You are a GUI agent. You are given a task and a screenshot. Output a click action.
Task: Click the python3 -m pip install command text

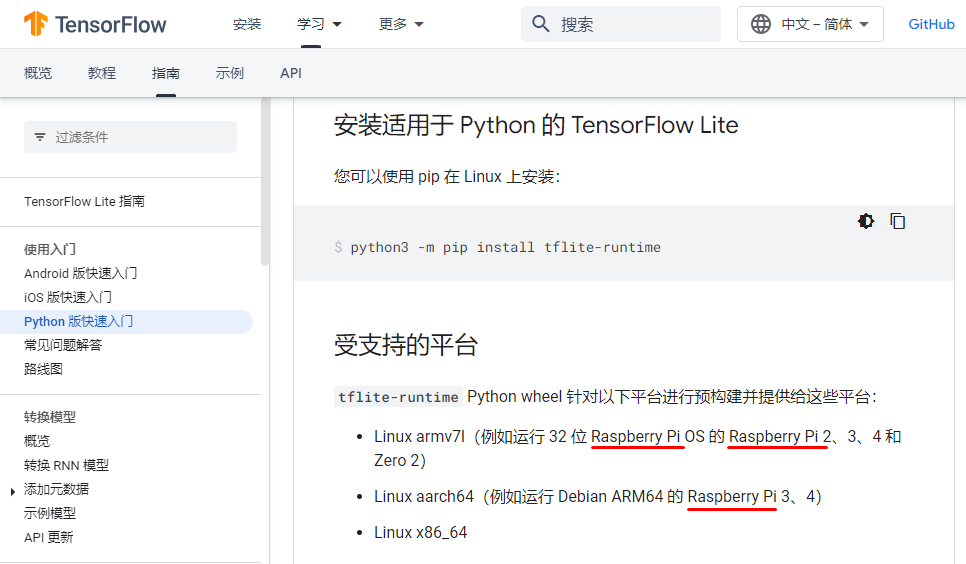[505, 247]
